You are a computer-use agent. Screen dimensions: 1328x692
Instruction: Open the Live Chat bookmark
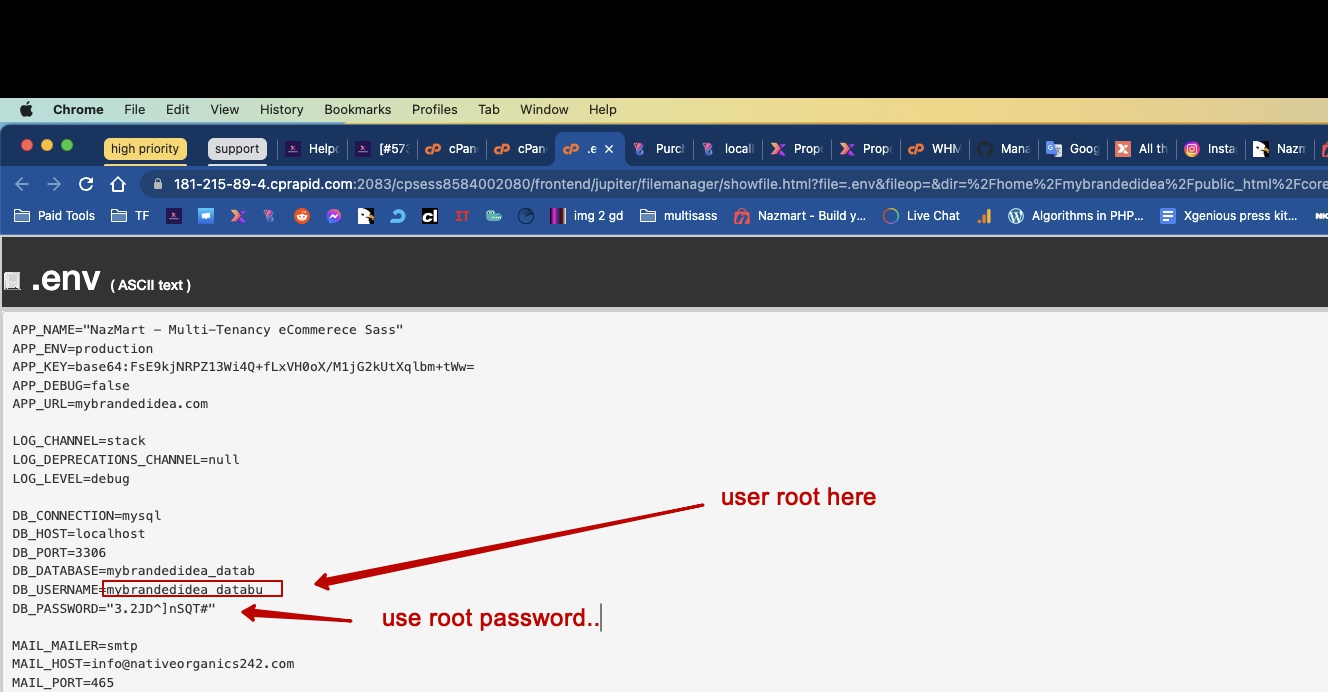(922, 216)
